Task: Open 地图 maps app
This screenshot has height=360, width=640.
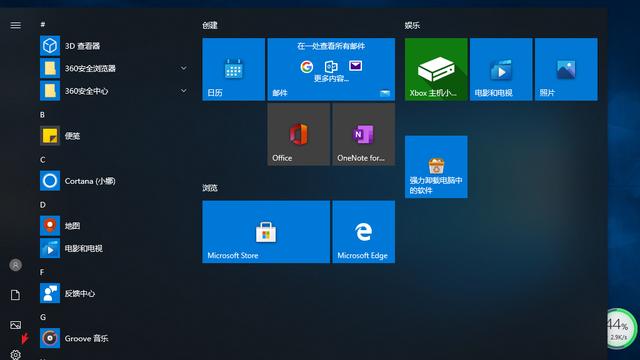Action: (114, 226)
